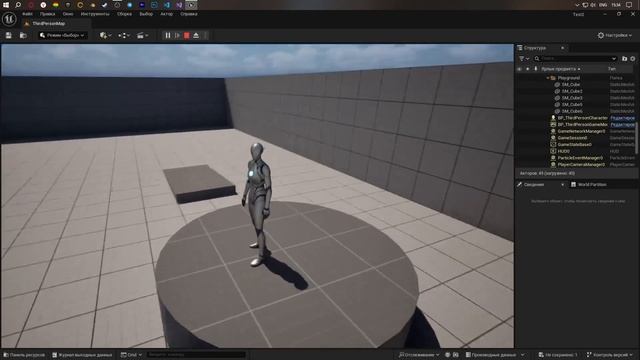
Task: Select the ThirdPersonMap tab
Action: [48, 24]
